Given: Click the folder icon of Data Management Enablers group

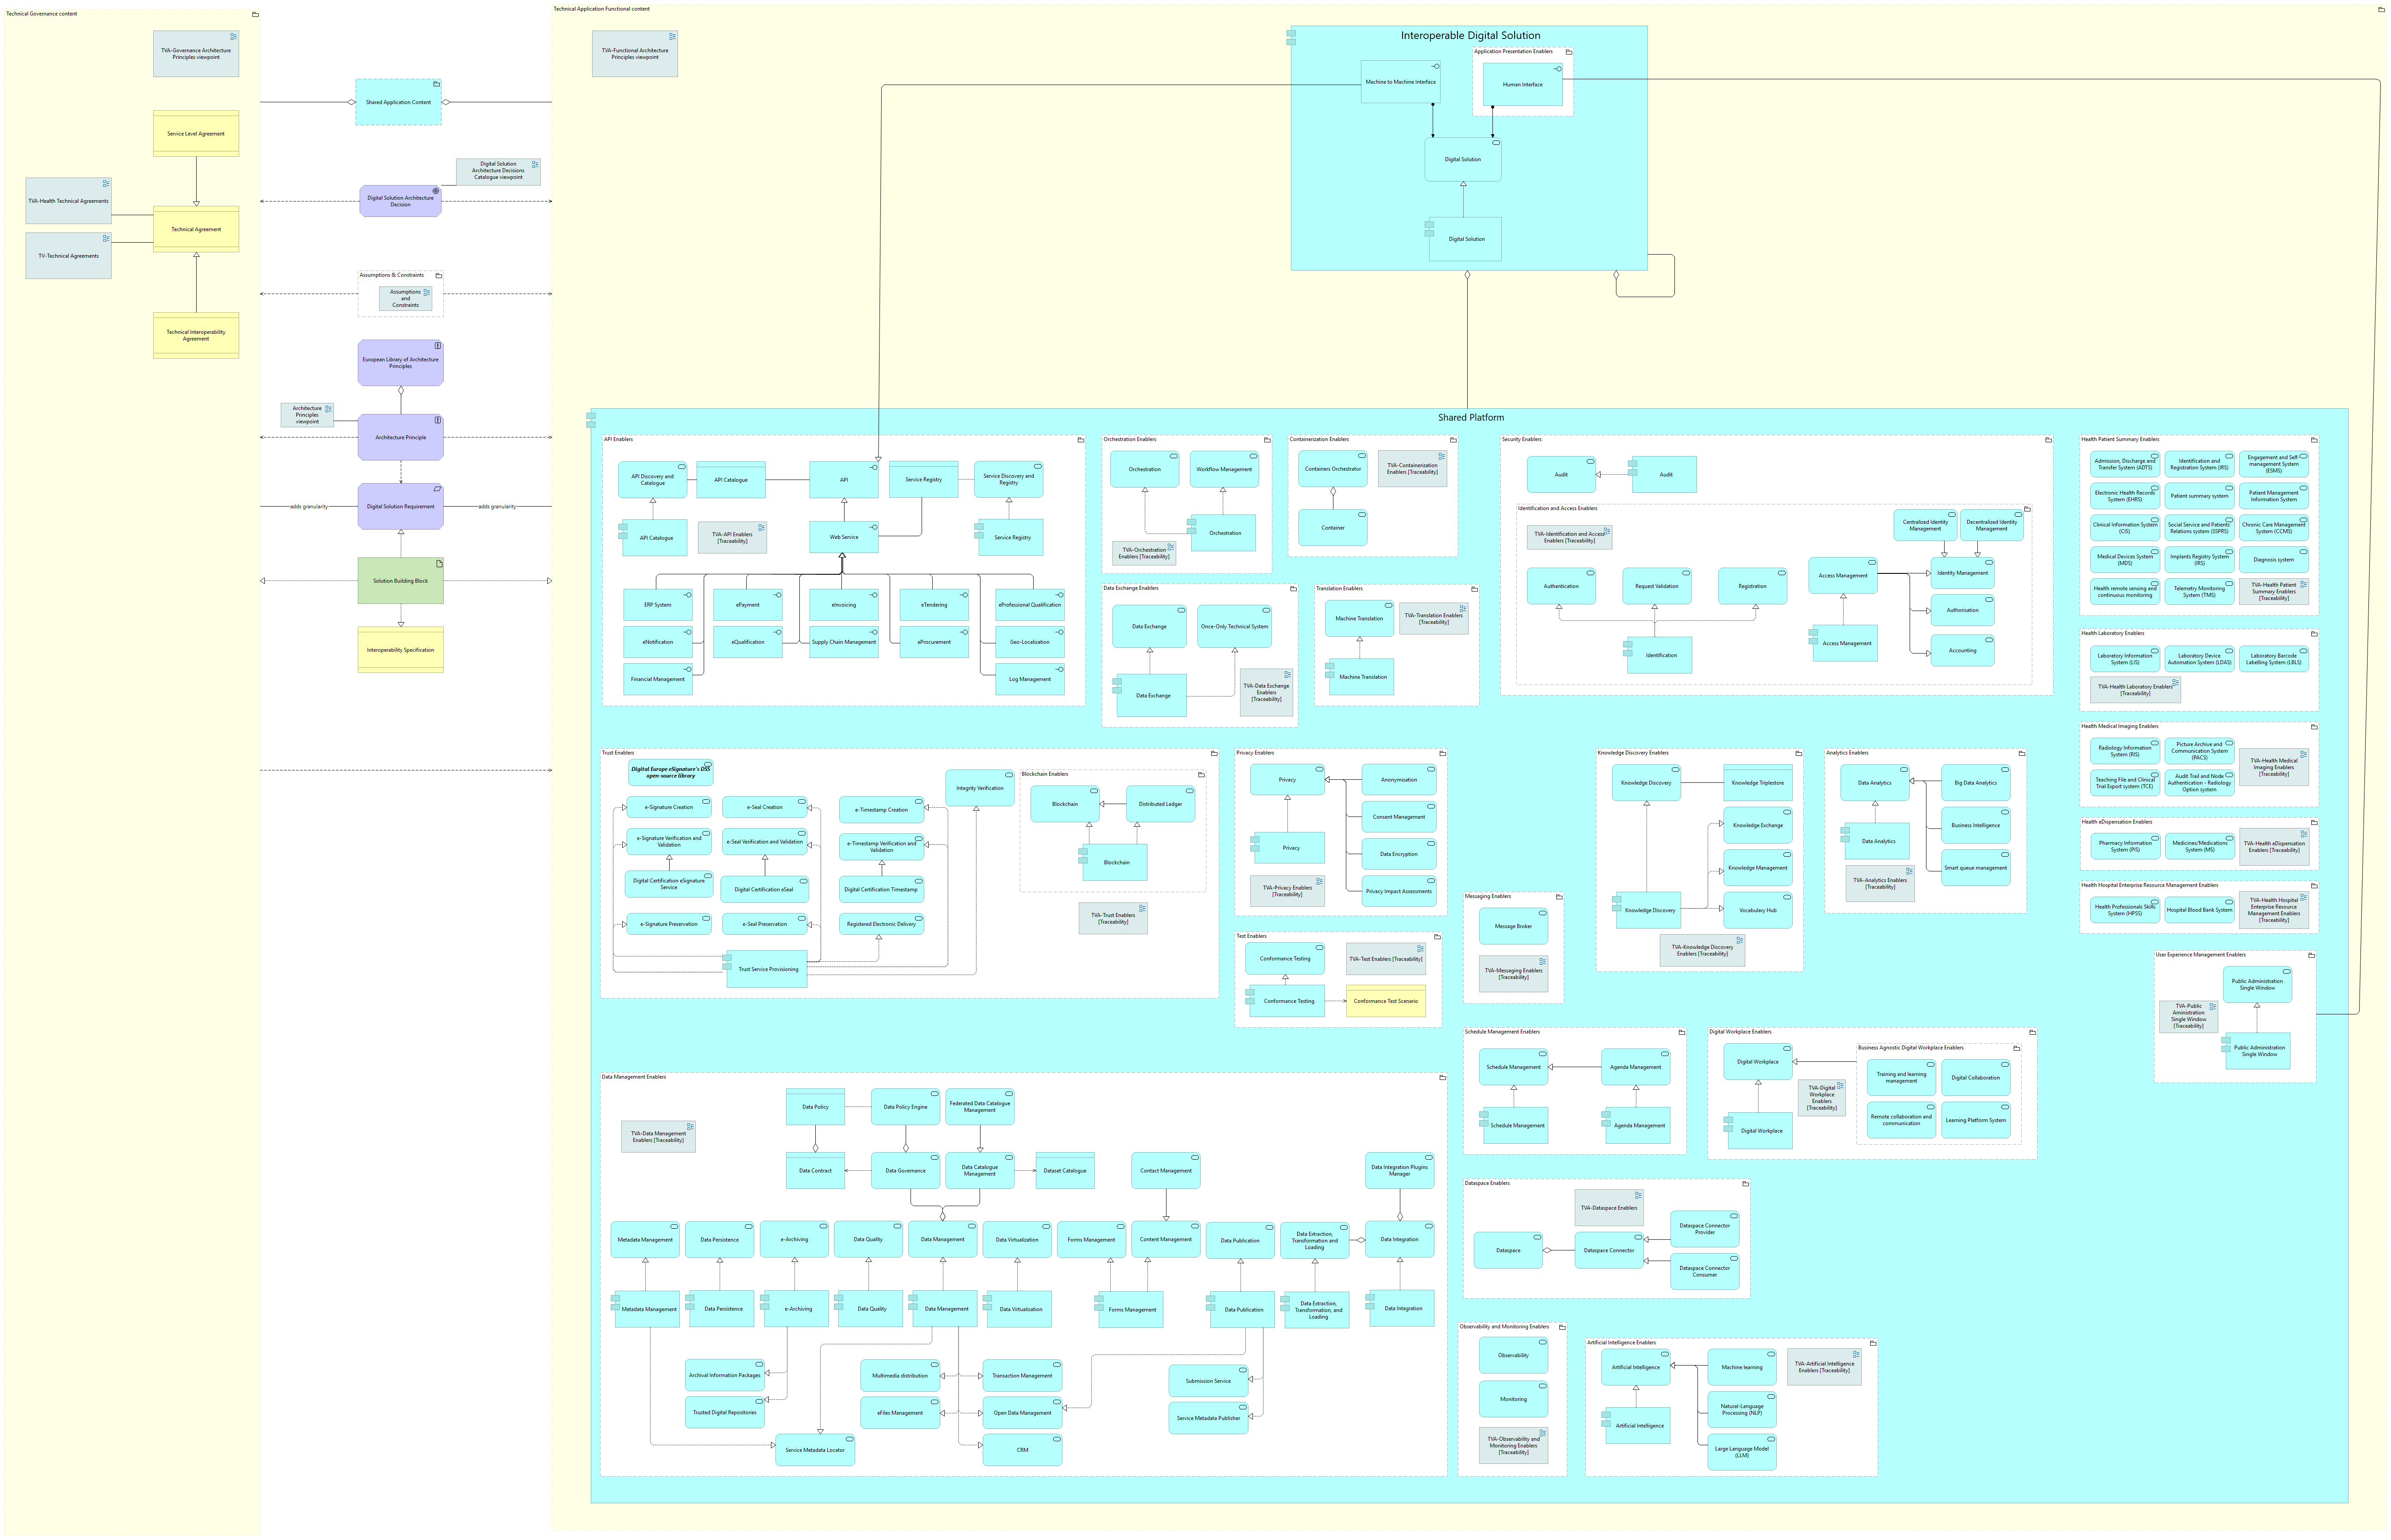Looking at the screenshot, I should point(1442,1078).
